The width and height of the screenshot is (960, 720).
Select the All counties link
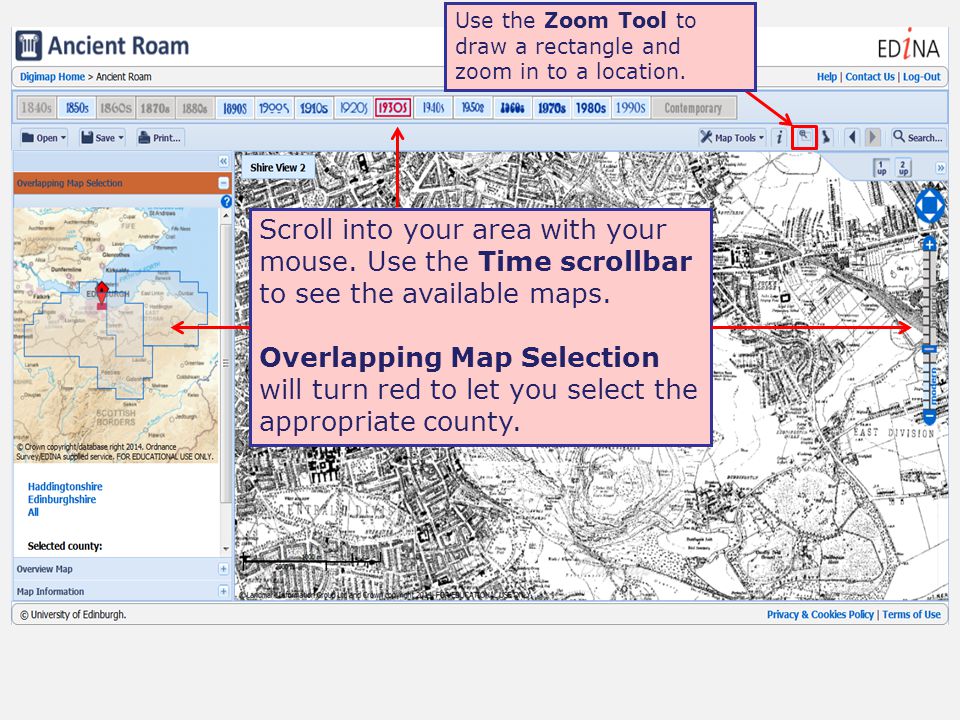pos(33,512)
